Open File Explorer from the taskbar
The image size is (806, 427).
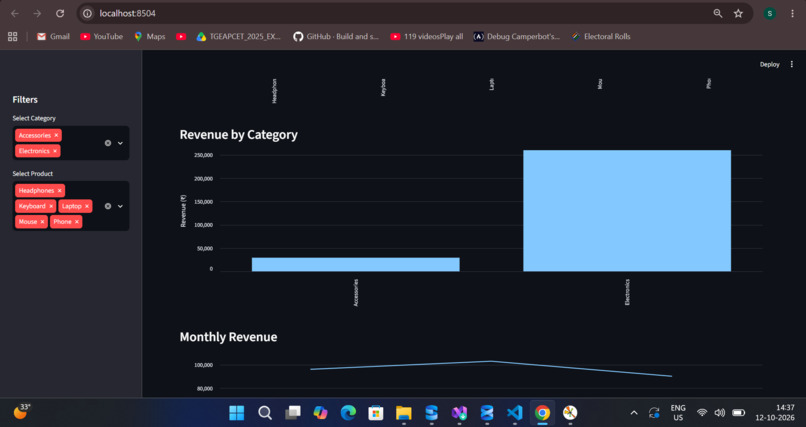pyautogui.click(x=404, y=413)
